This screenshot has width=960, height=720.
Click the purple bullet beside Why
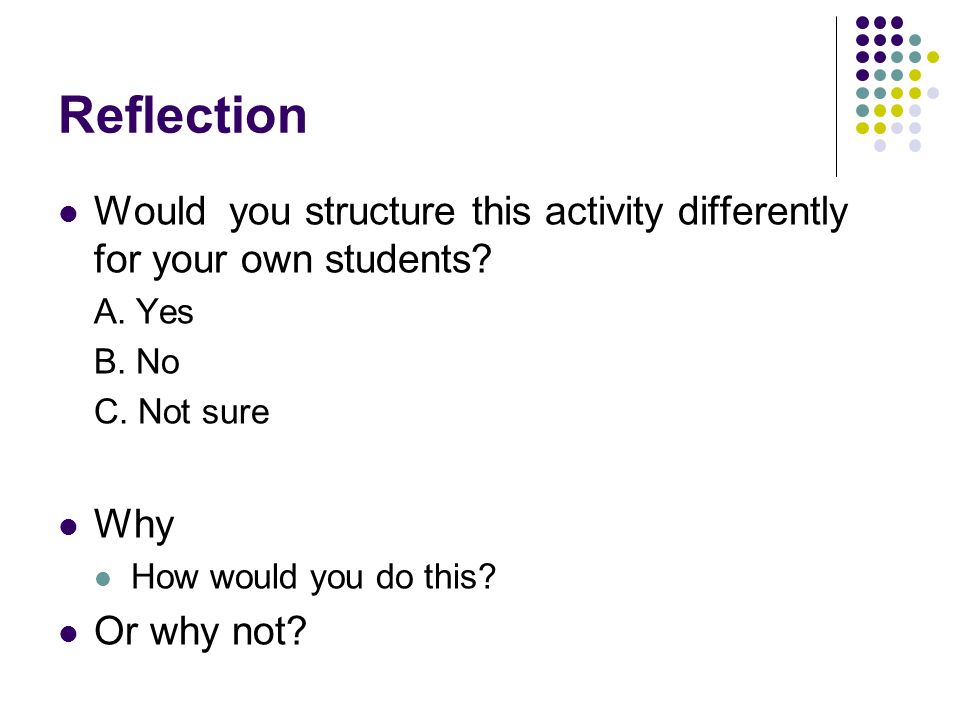[69, 527]
